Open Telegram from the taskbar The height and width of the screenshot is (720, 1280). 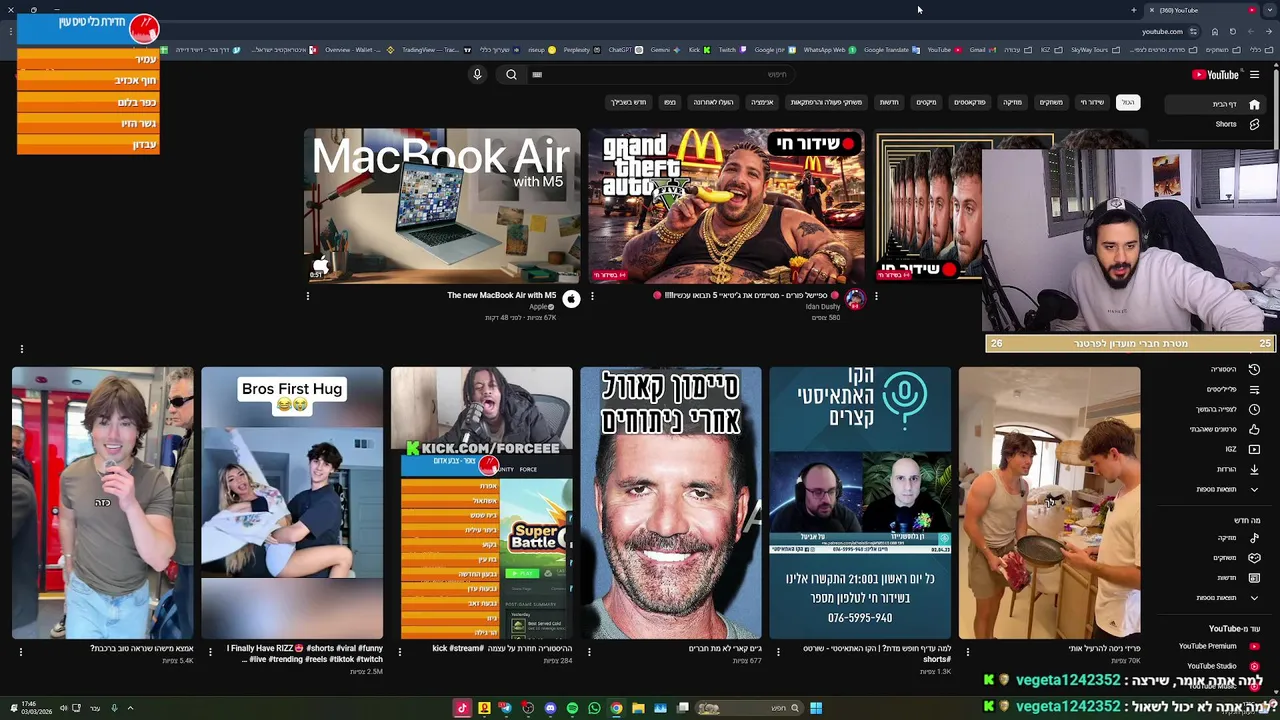tap(506, 708)
